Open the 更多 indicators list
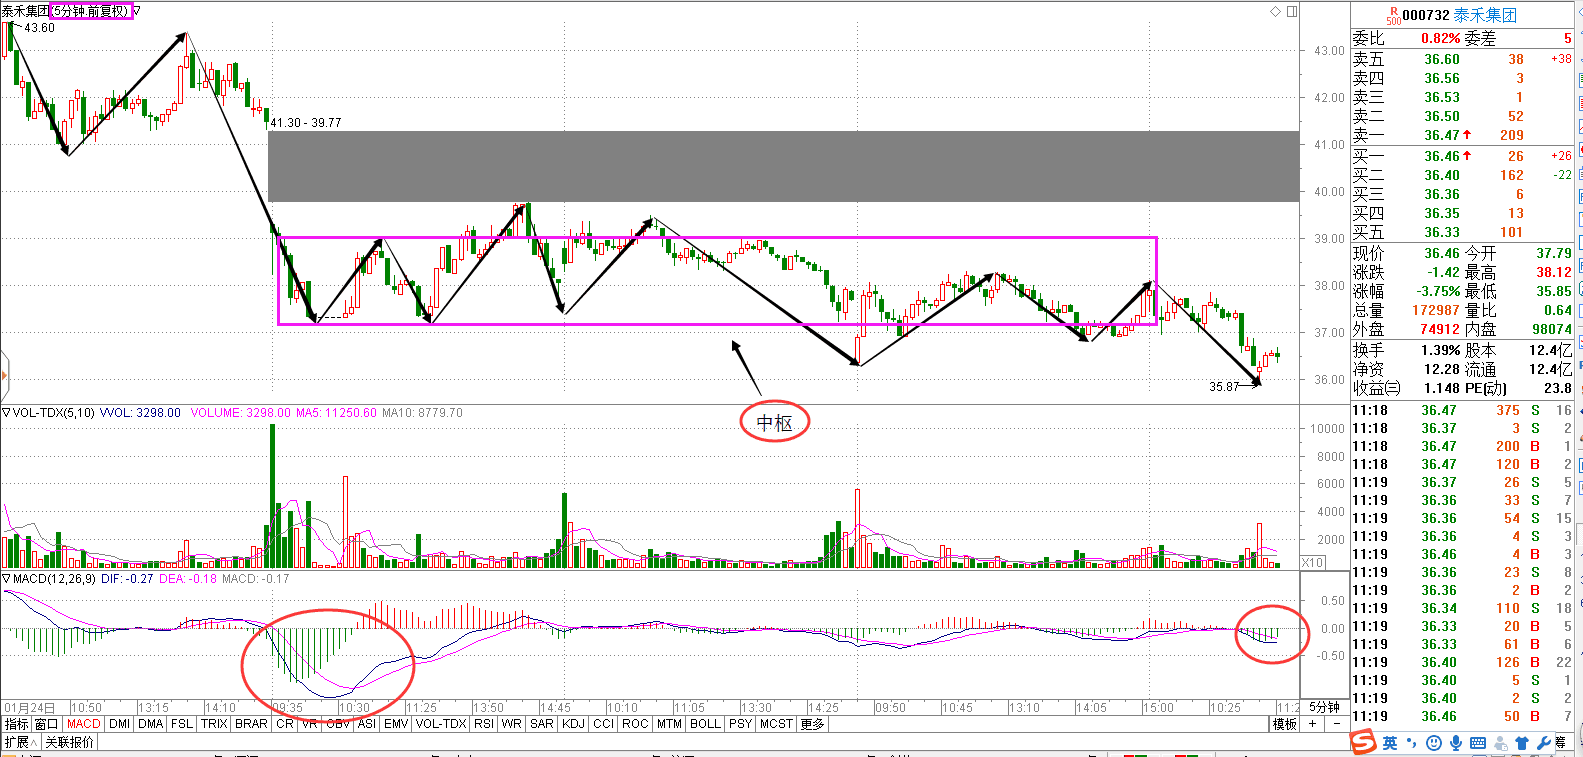 tap(811, 724)
